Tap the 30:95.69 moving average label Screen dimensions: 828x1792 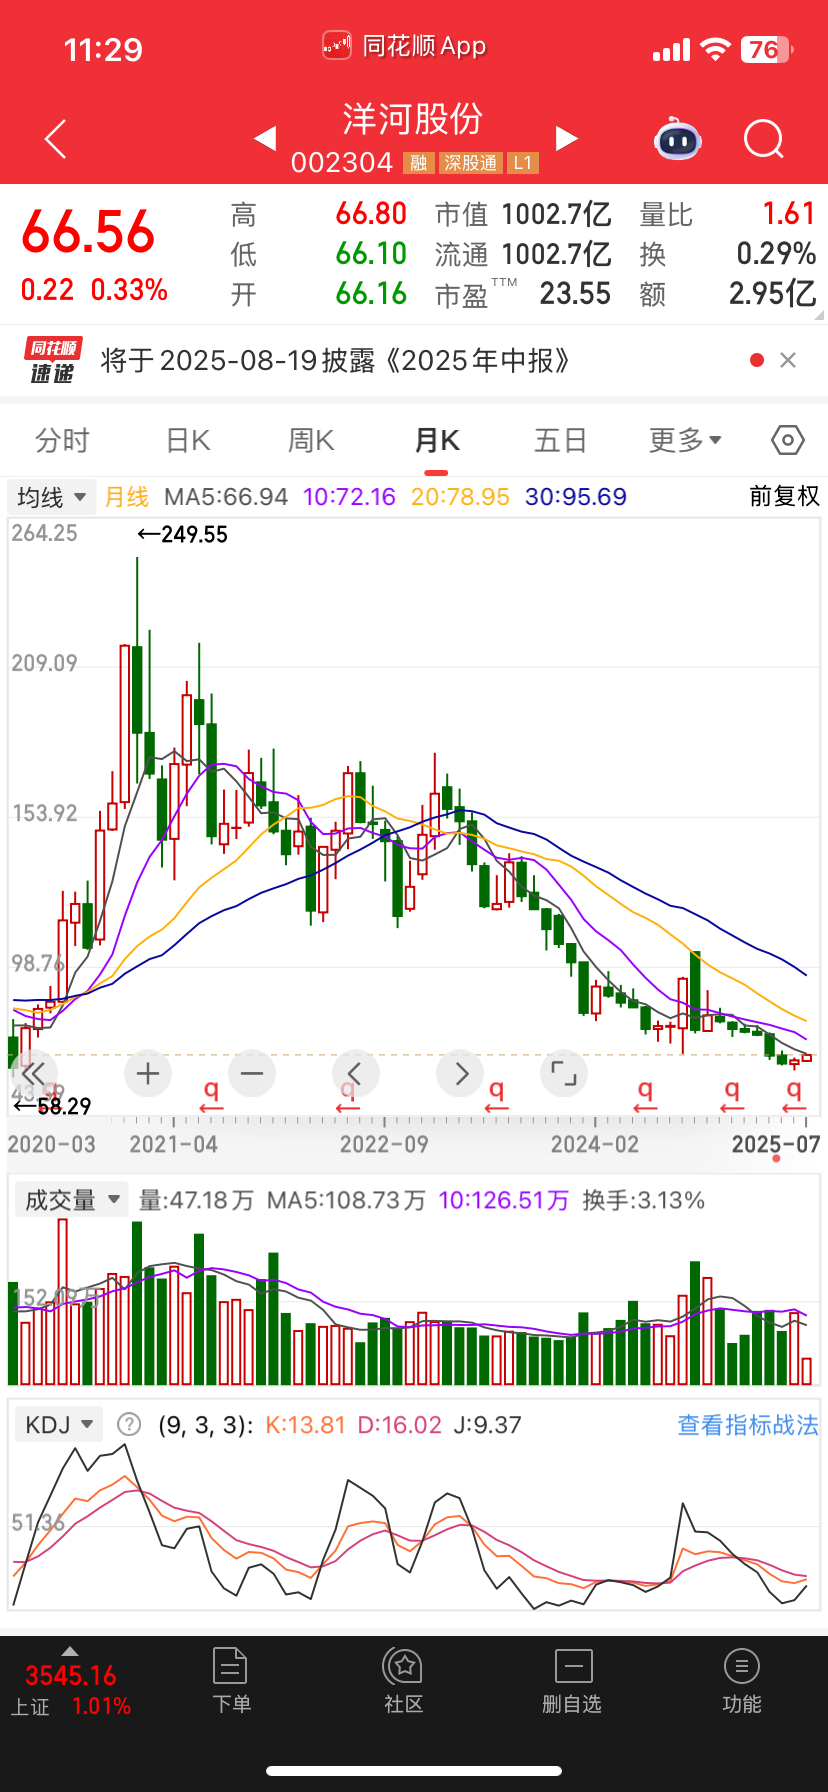576,497
